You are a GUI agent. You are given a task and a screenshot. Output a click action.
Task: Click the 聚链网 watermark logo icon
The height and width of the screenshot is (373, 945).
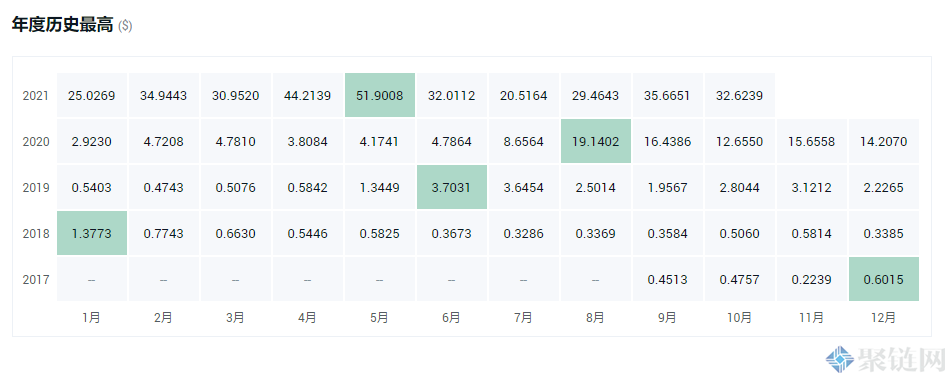840,360
